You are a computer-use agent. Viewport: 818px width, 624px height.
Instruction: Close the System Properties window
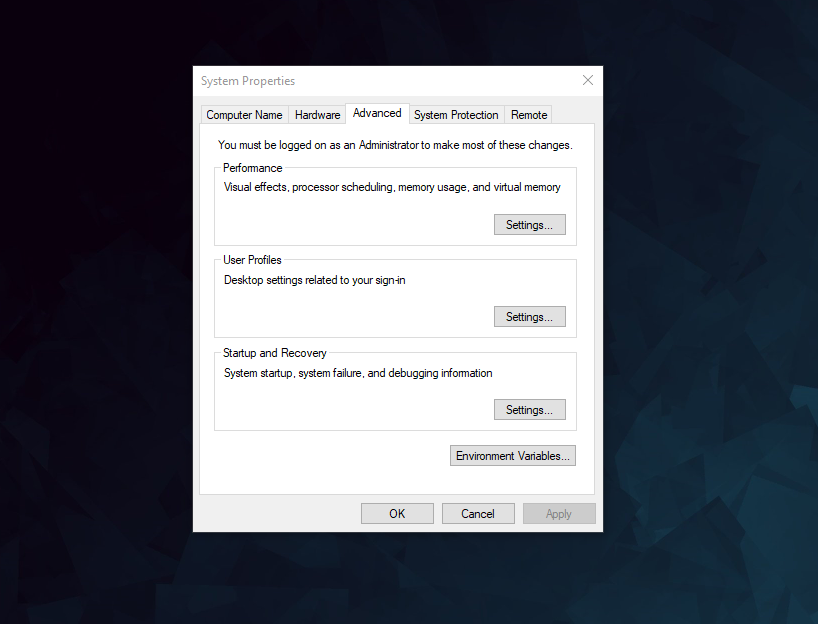pyautogui.click(x=587, y=80)
